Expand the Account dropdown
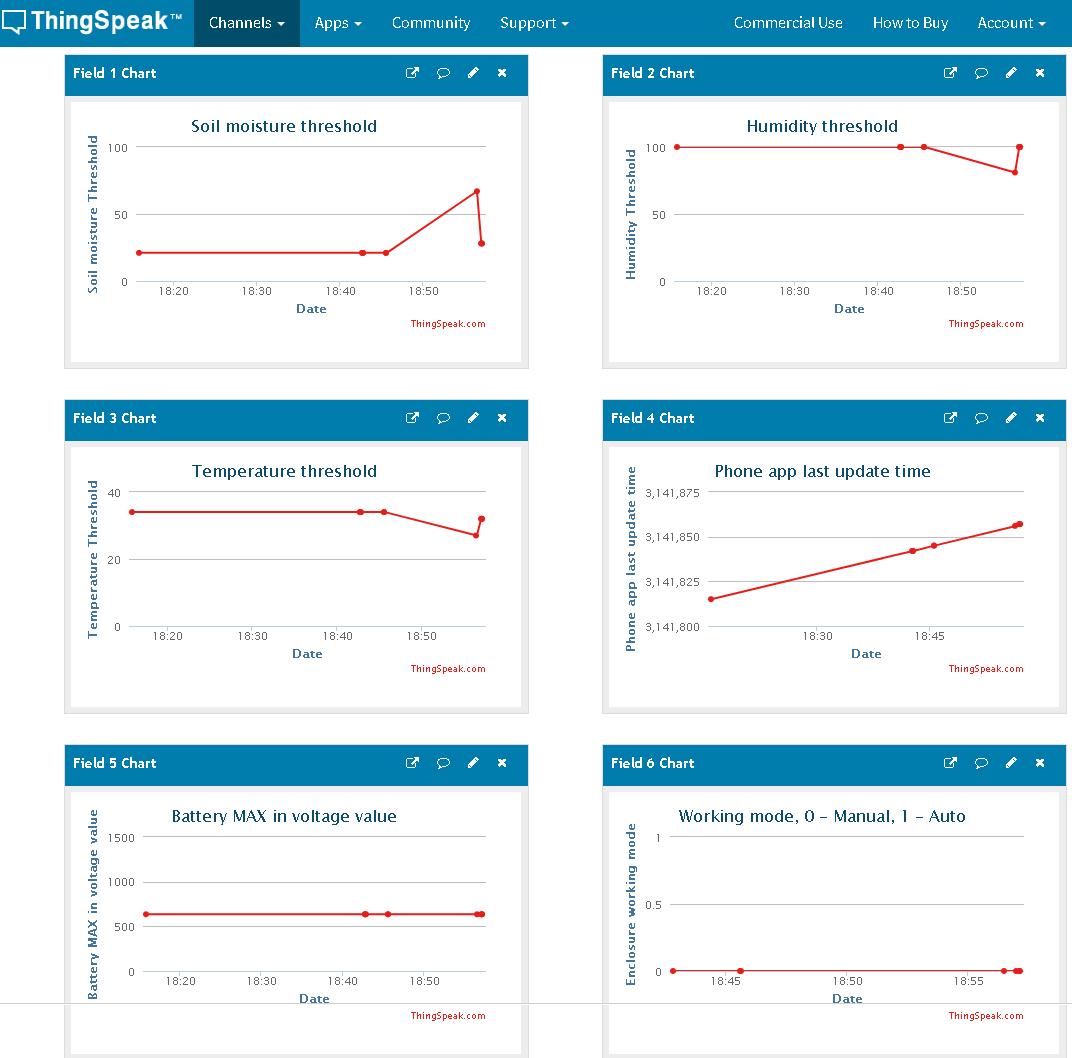Viewport: 1072px width, 1058px height. click(x=1011, y=23)
